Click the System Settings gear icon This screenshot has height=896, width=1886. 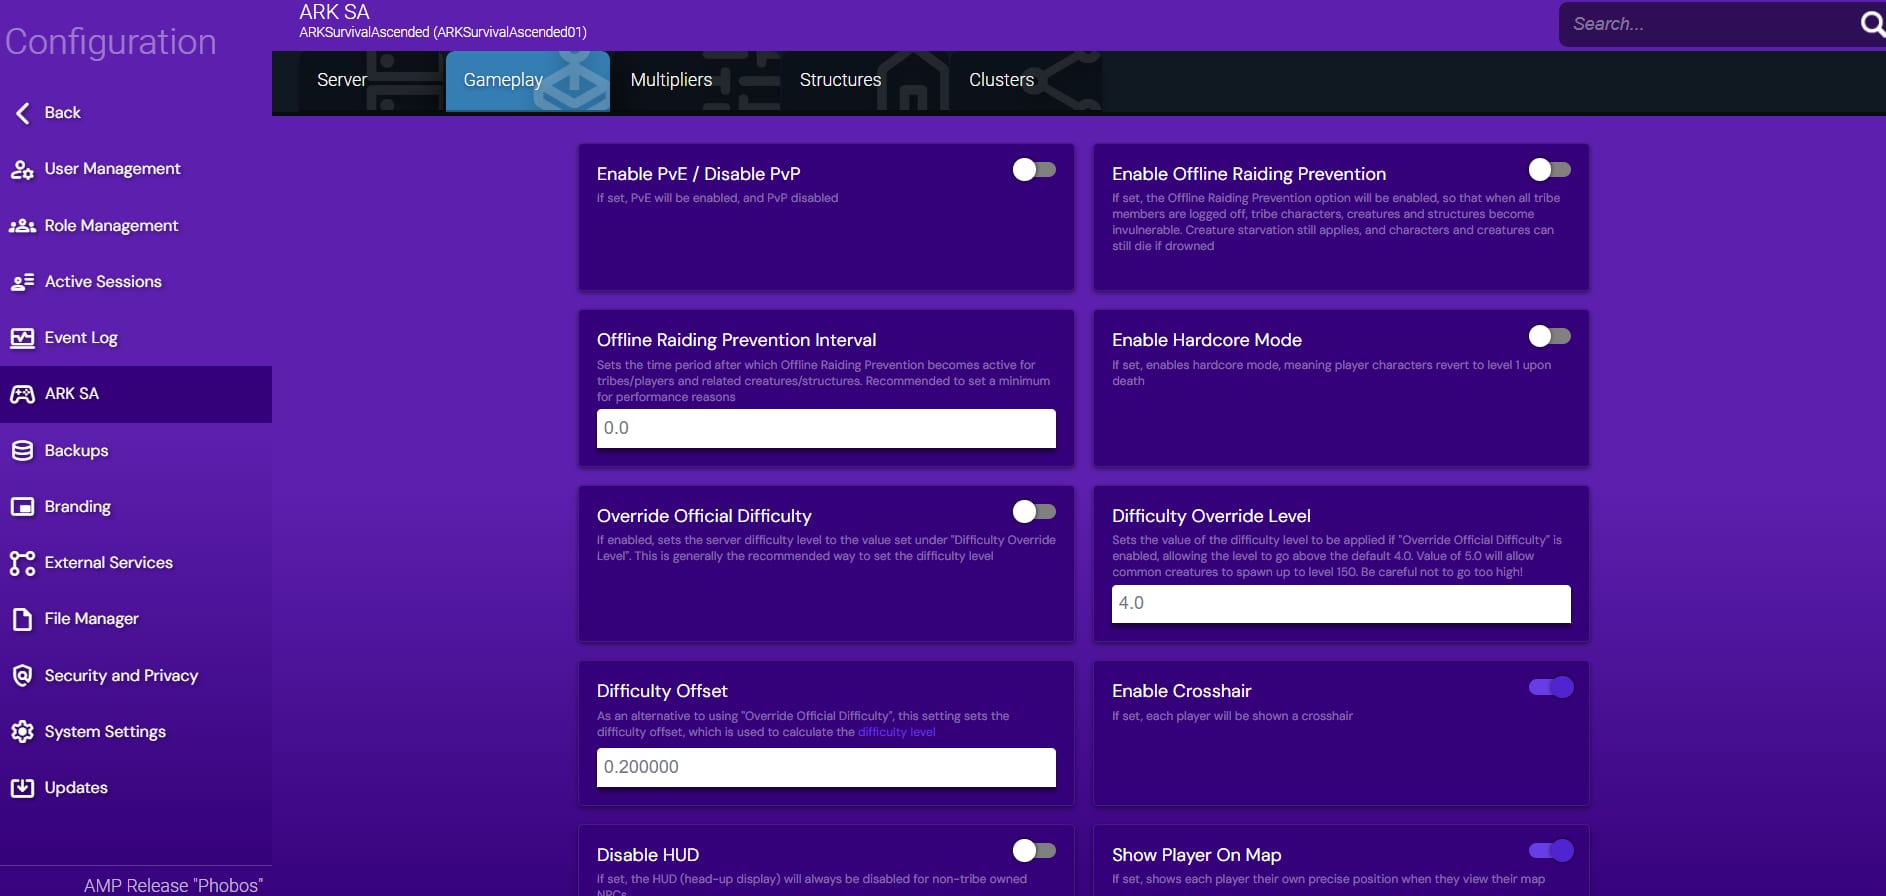click(x=22, y=732)
